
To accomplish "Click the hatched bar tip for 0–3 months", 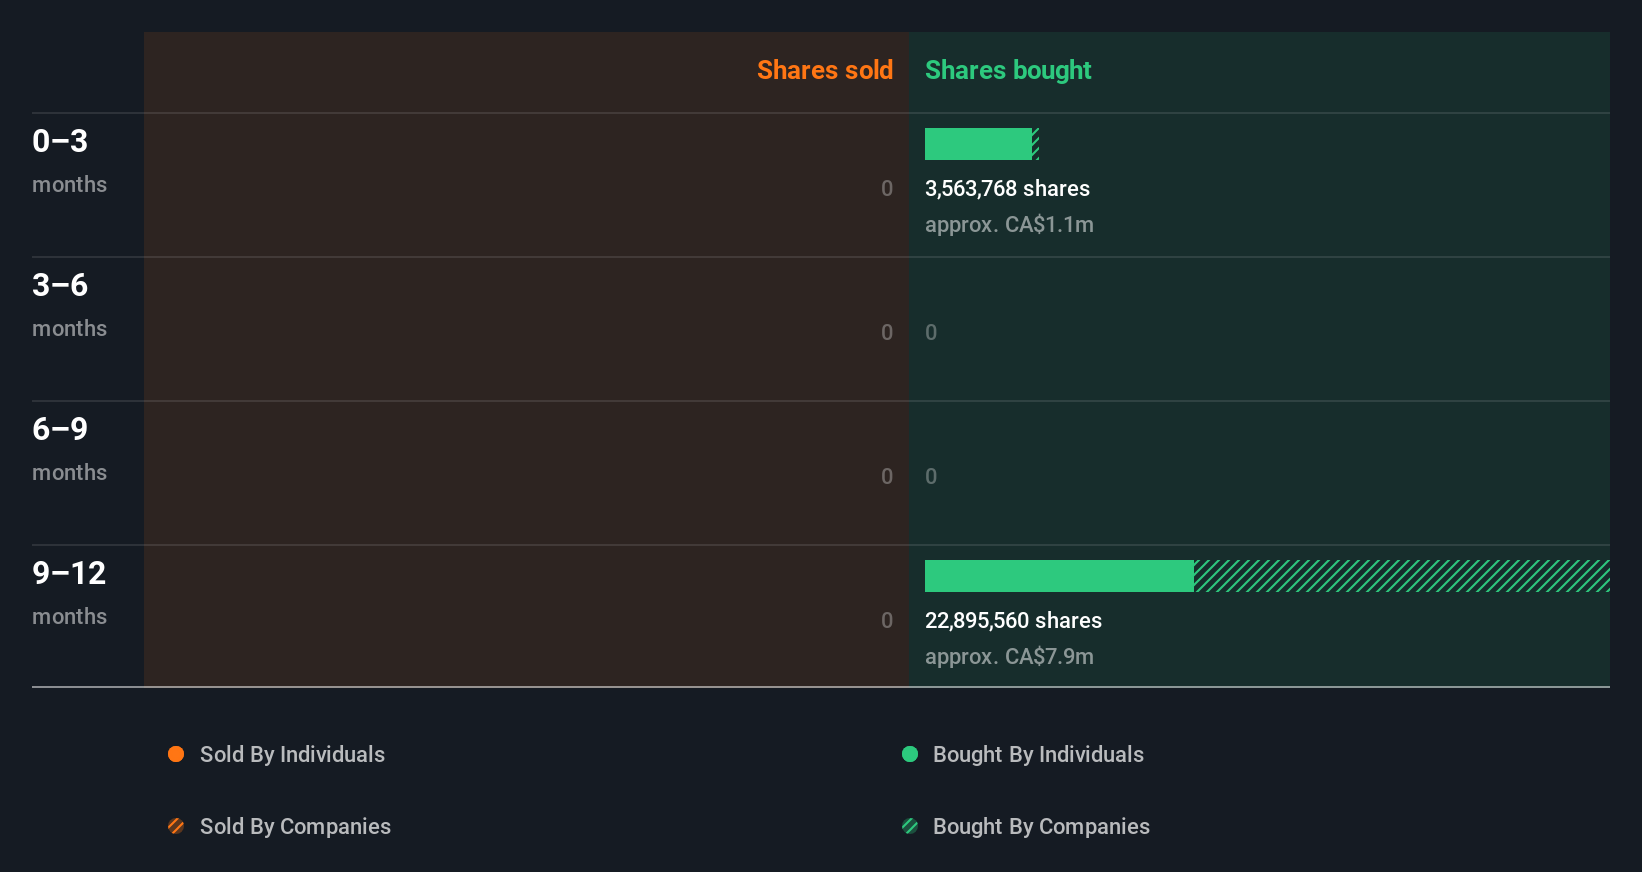I will [1036, 144].
